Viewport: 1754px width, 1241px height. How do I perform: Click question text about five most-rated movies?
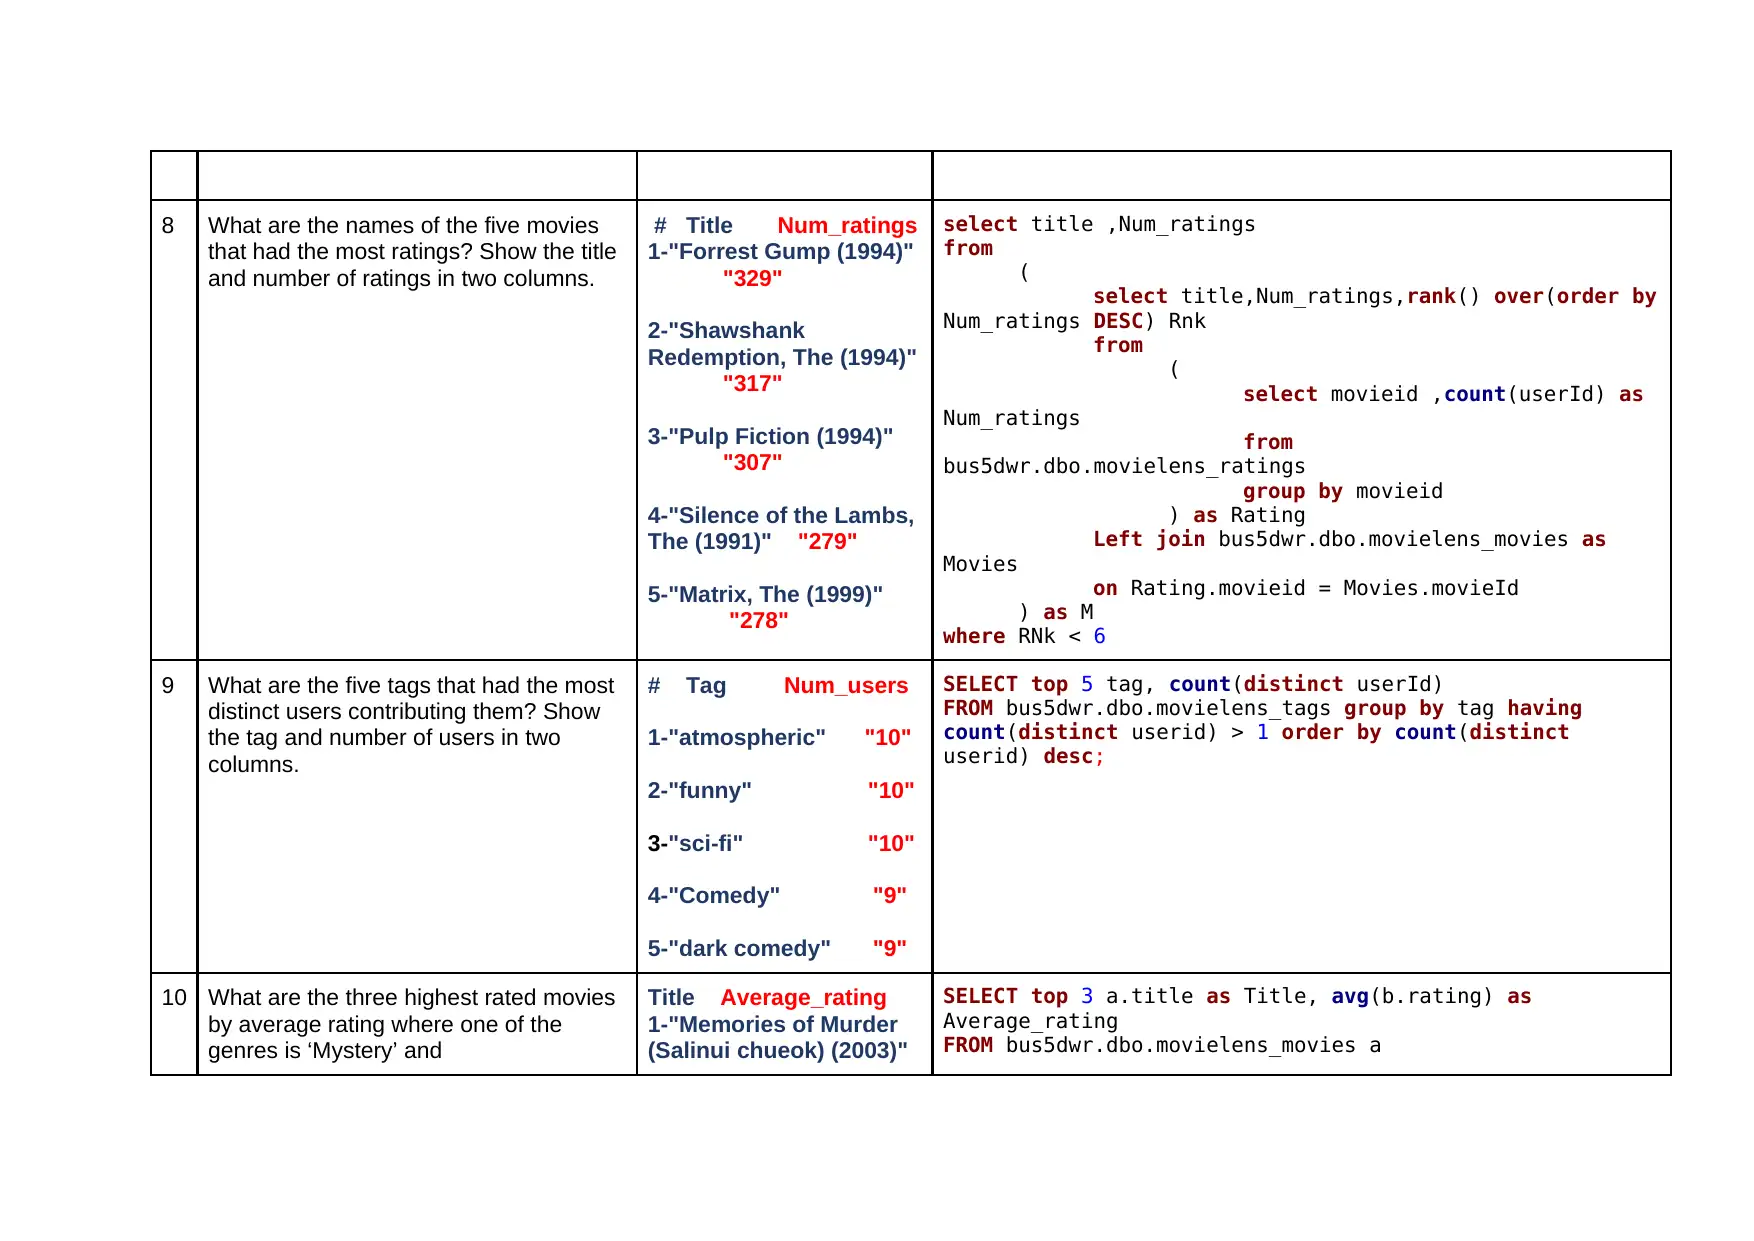tap(412, 252)
